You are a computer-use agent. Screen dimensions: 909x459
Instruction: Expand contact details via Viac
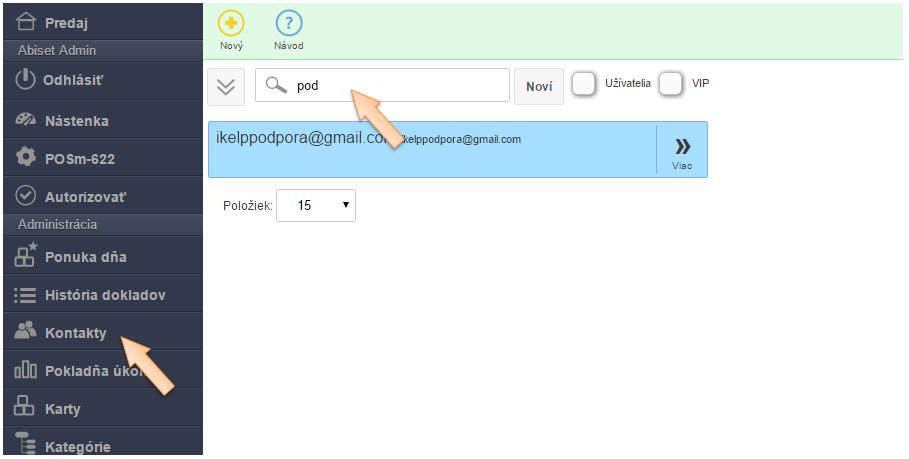pyautogui.click(x=682, y=150)
